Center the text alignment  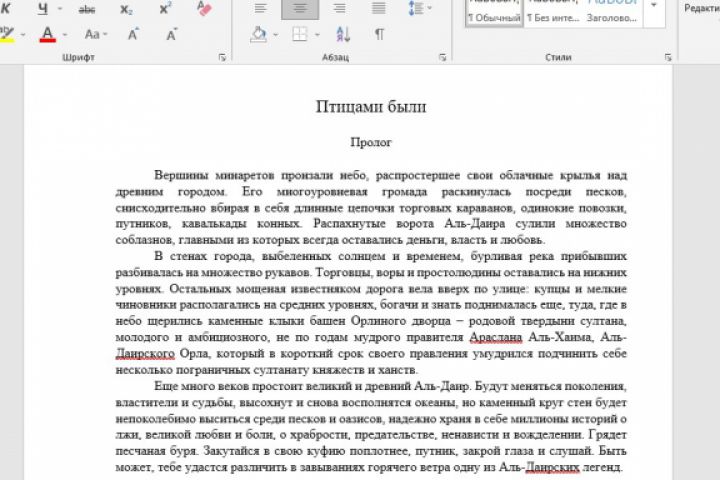coord(300,8)
